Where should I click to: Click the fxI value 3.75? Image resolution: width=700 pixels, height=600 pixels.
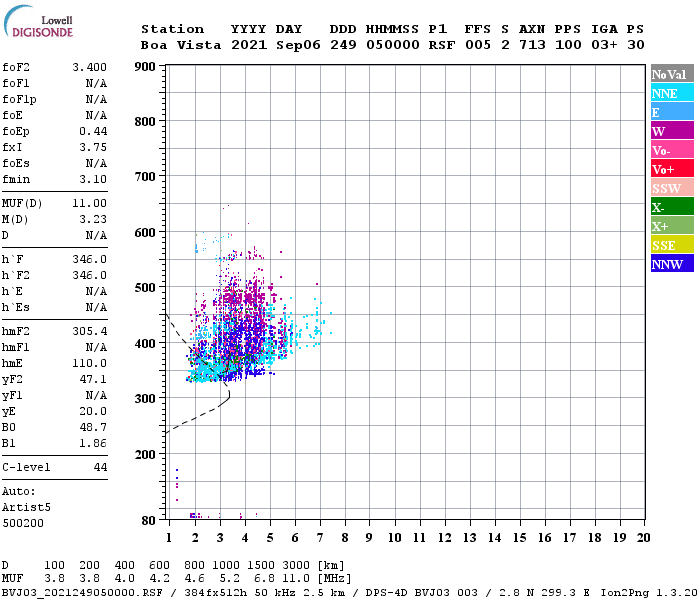click(x=93, y=147)
